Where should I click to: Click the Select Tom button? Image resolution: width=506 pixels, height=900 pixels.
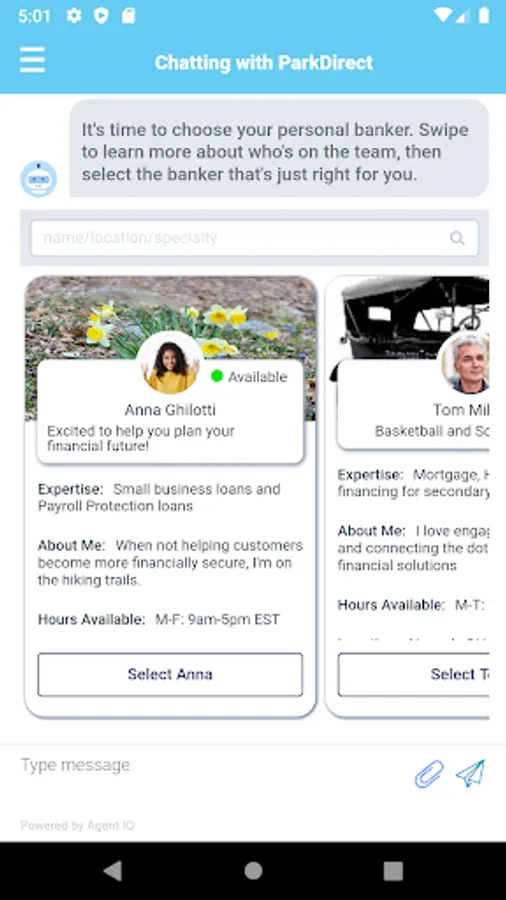pos(414,674)
